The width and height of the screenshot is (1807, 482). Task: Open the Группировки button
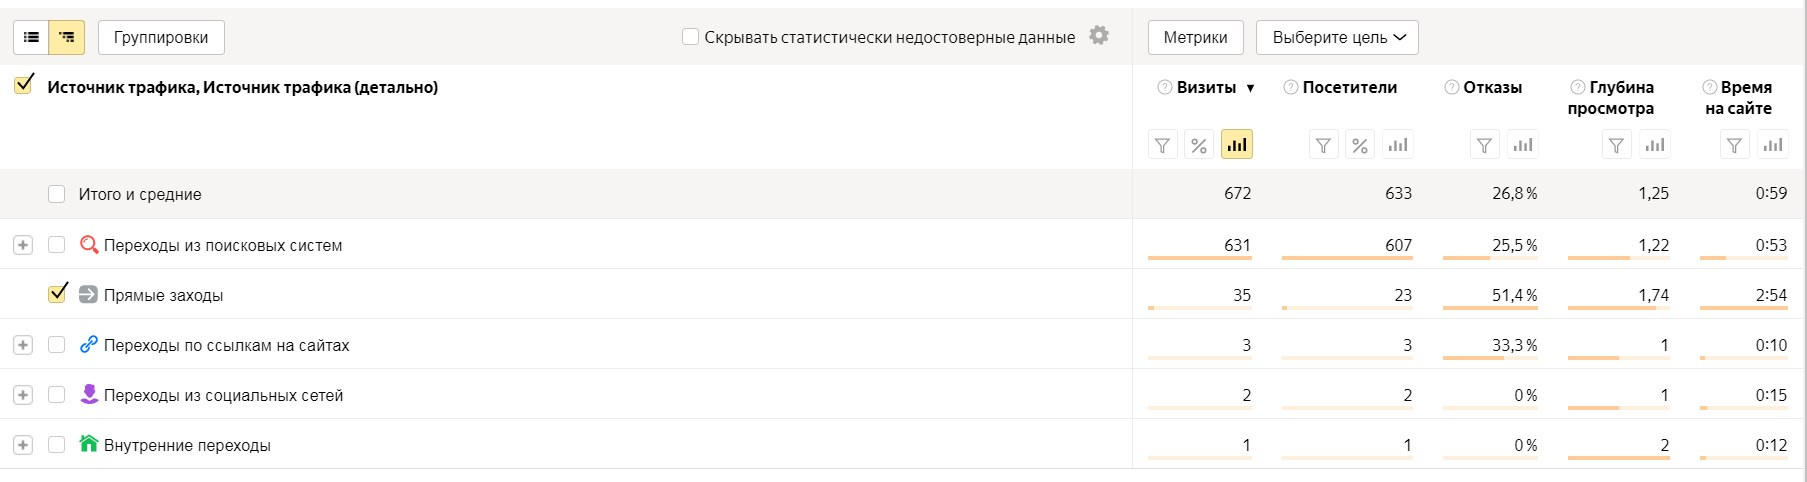tap(161, 38)
